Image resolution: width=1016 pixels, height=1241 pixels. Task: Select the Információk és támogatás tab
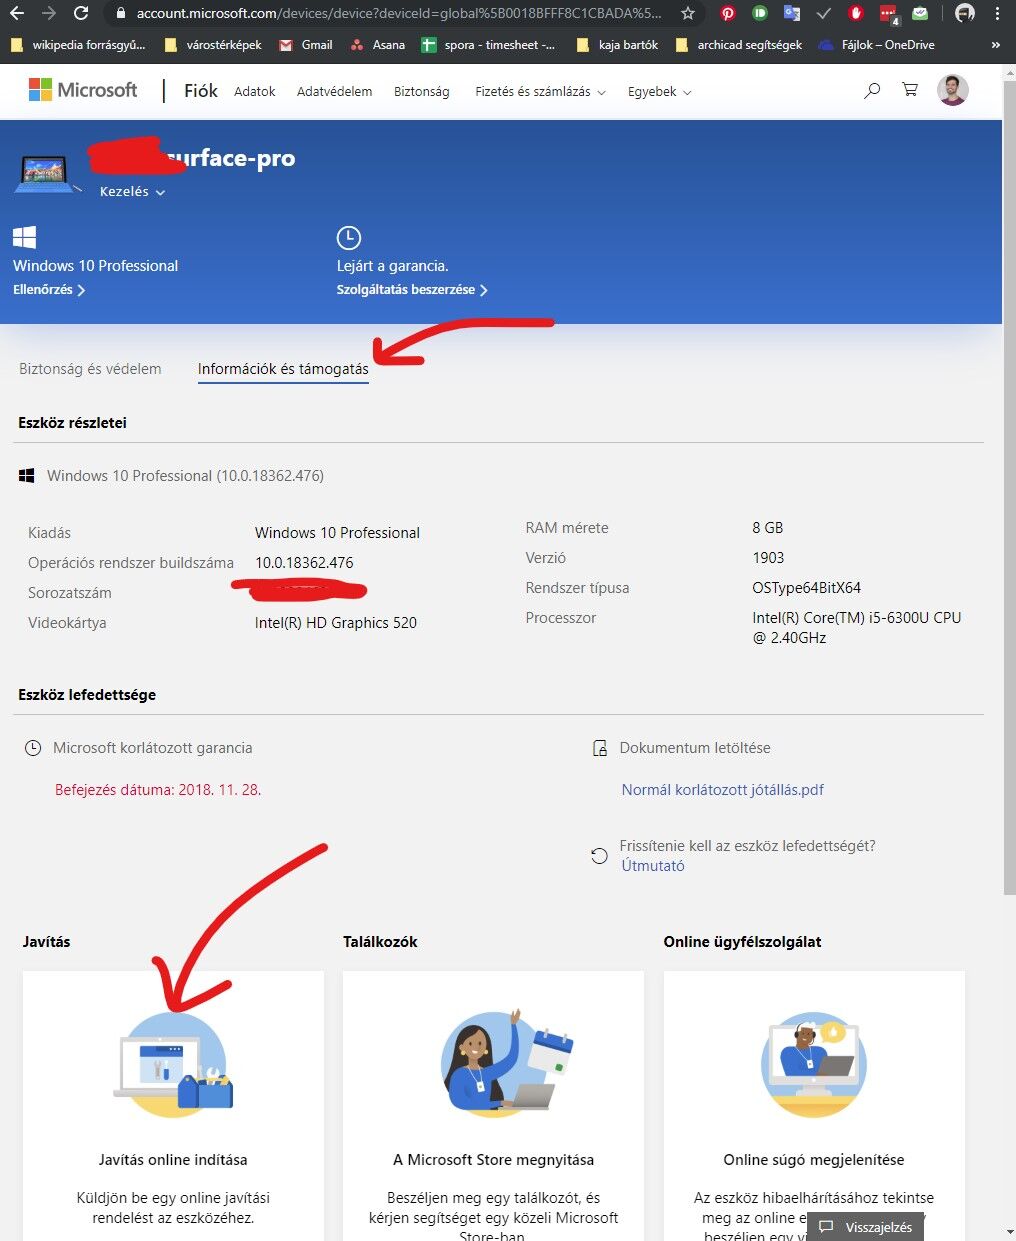283,369
